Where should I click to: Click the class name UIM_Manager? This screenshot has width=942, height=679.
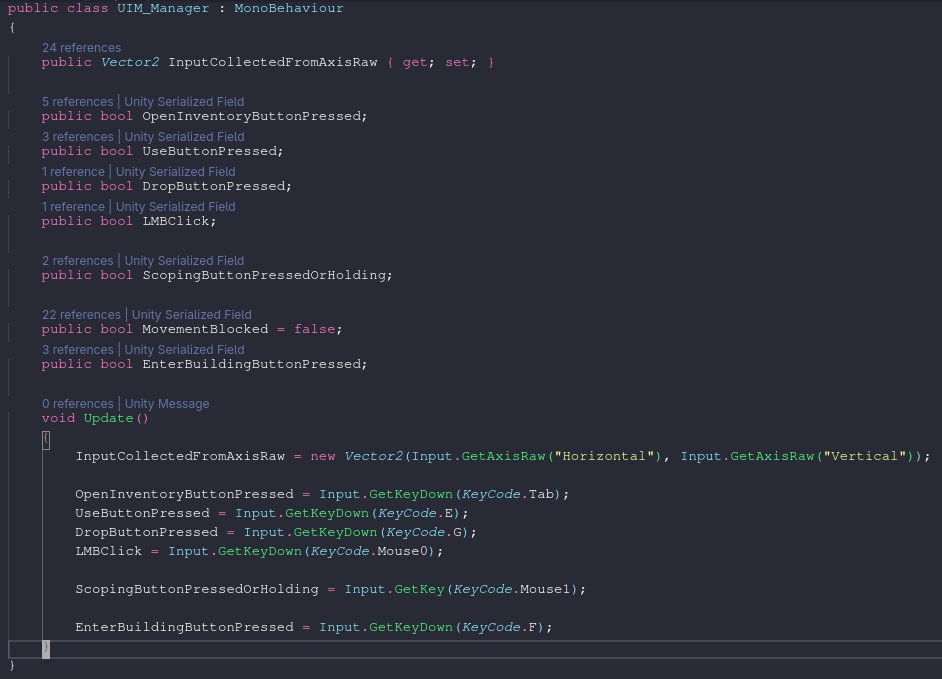[x=163, y=8]
